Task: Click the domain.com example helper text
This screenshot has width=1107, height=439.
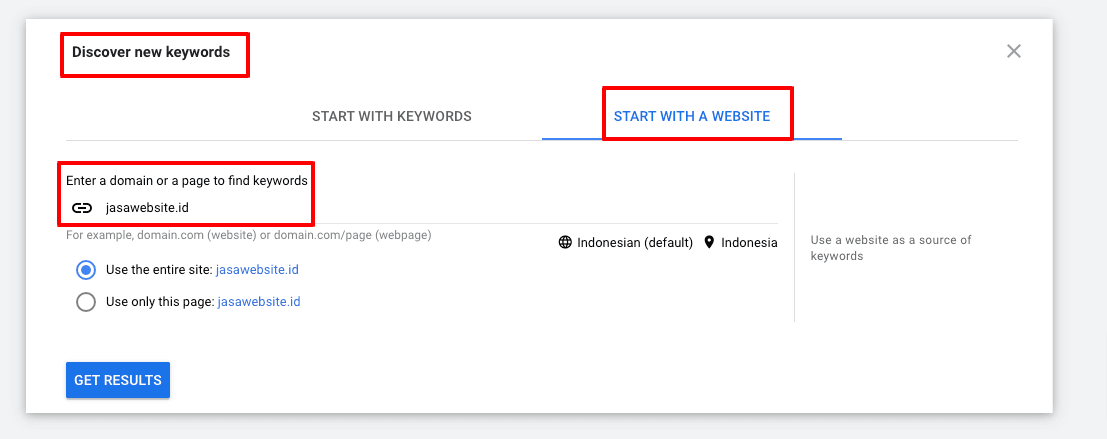Action: coord(248,235)
